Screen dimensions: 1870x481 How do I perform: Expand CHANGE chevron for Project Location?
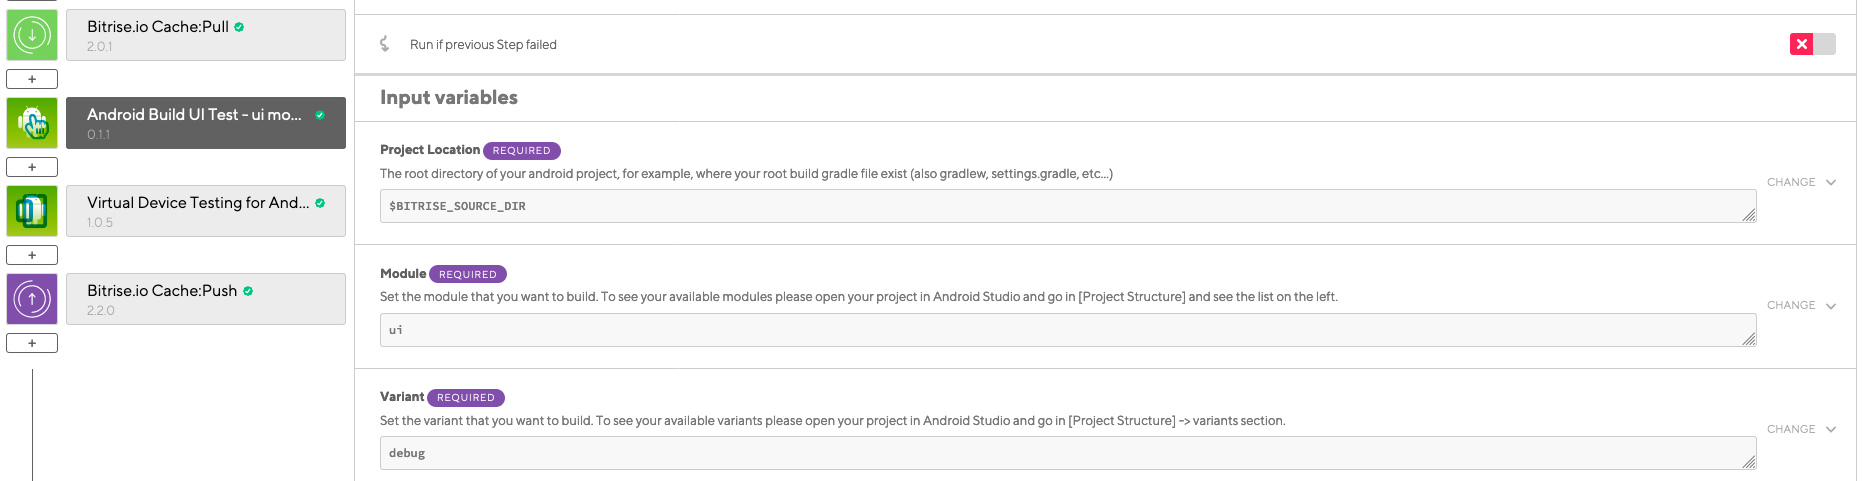(x=1831, y=183)
